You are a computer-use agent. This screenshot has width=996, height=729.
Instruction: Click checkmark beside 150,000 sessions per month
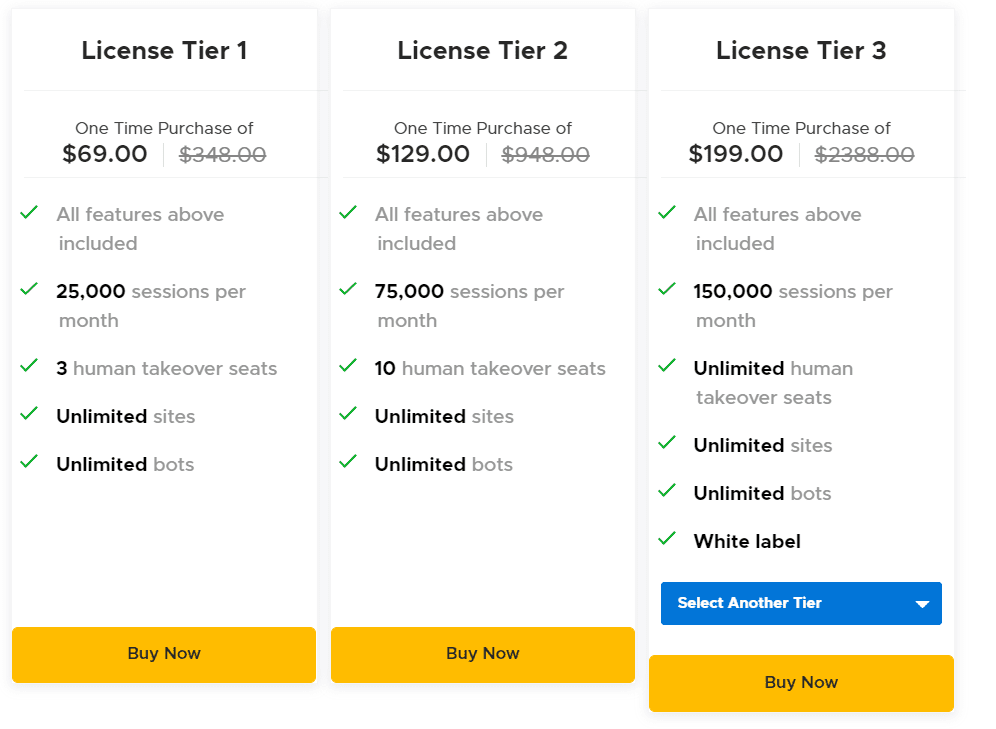pos(667,290)
